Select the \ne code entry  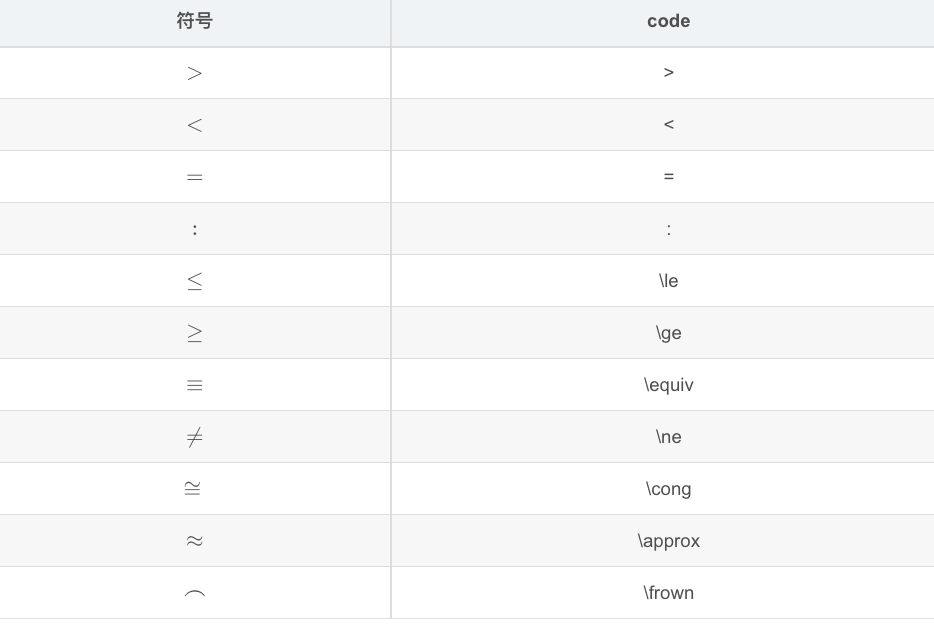tap(668, 437)
